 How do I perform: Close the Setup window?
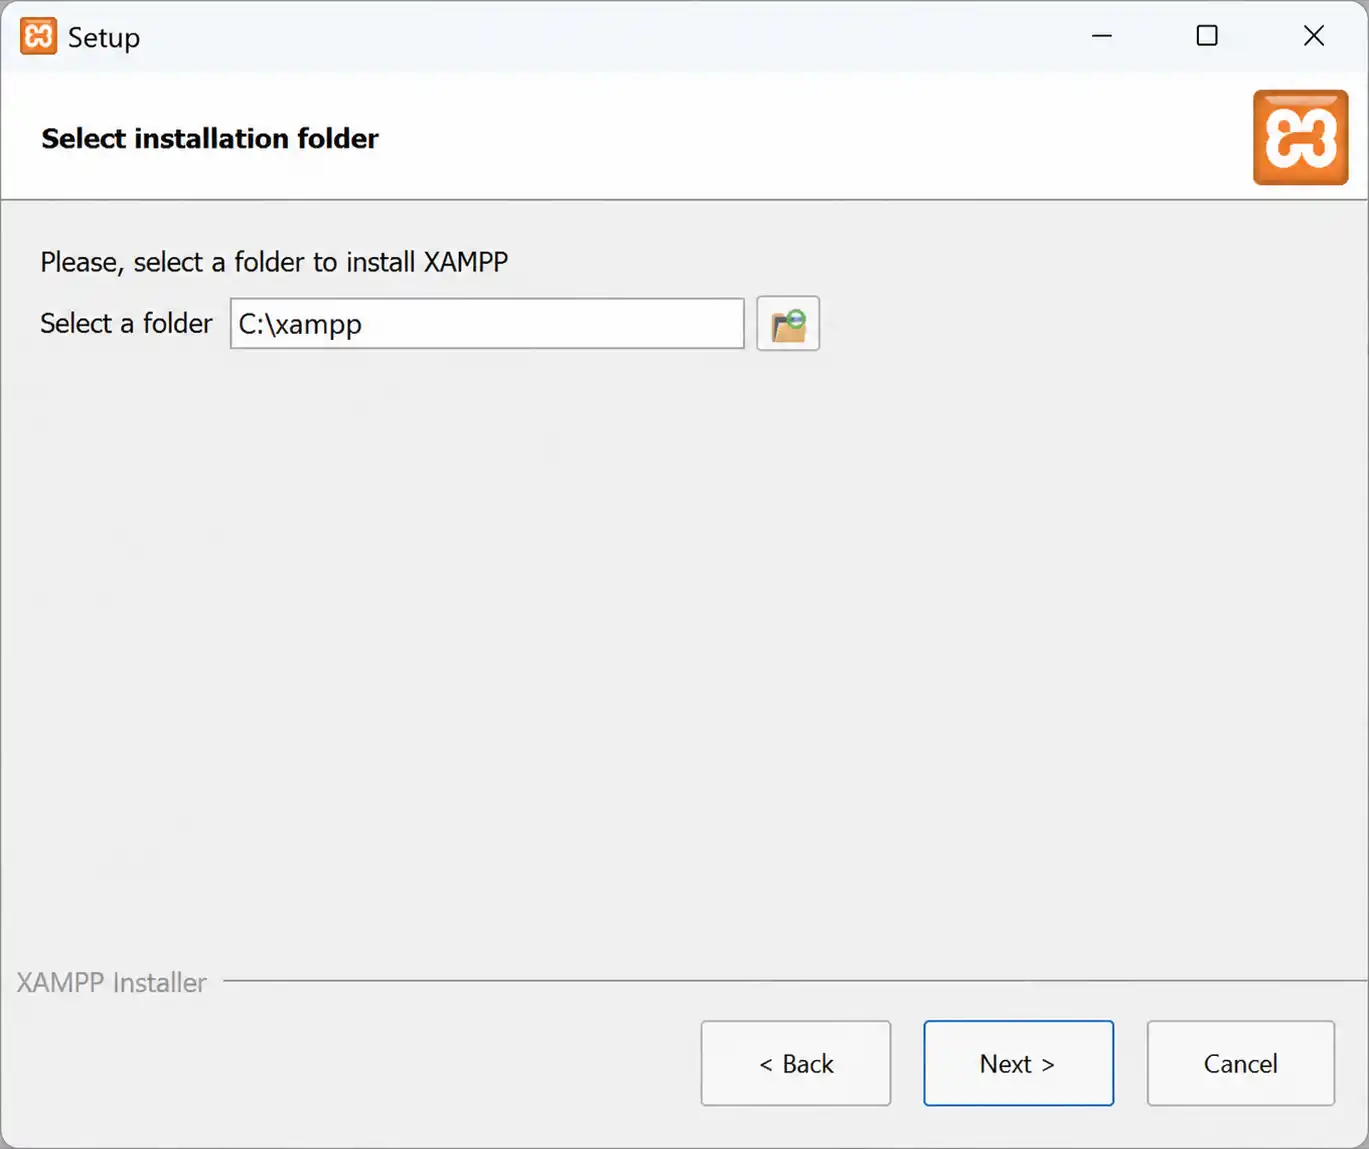[1314, 36]
